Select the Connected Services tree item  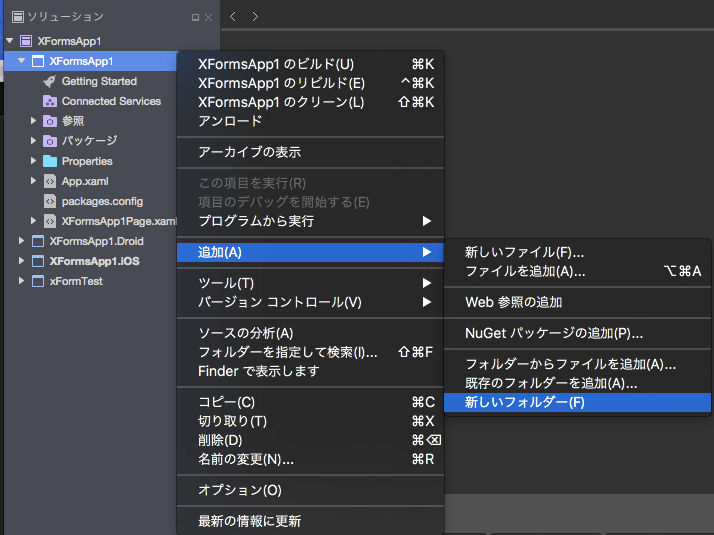(x=112, y=101)
